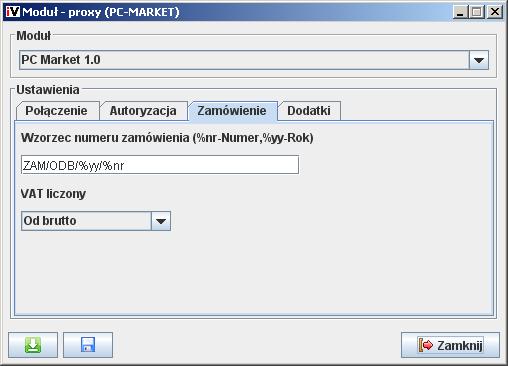Open the VAT liczony dropdown with Od brutto
This screenshot has width=508, height=366.
point(96,221)
